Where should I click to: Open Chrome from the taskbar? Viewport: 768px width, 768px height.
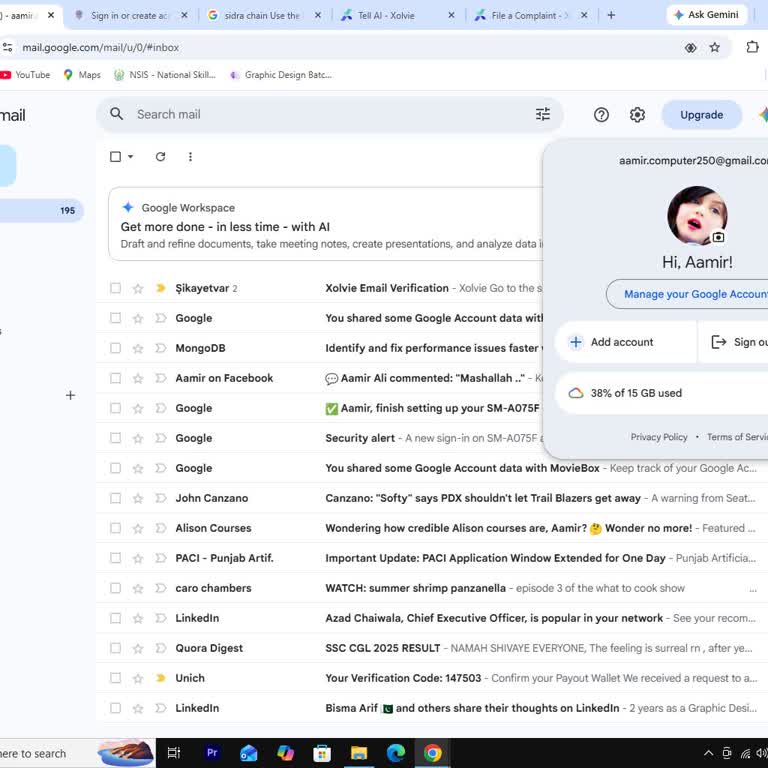point(432,753)
